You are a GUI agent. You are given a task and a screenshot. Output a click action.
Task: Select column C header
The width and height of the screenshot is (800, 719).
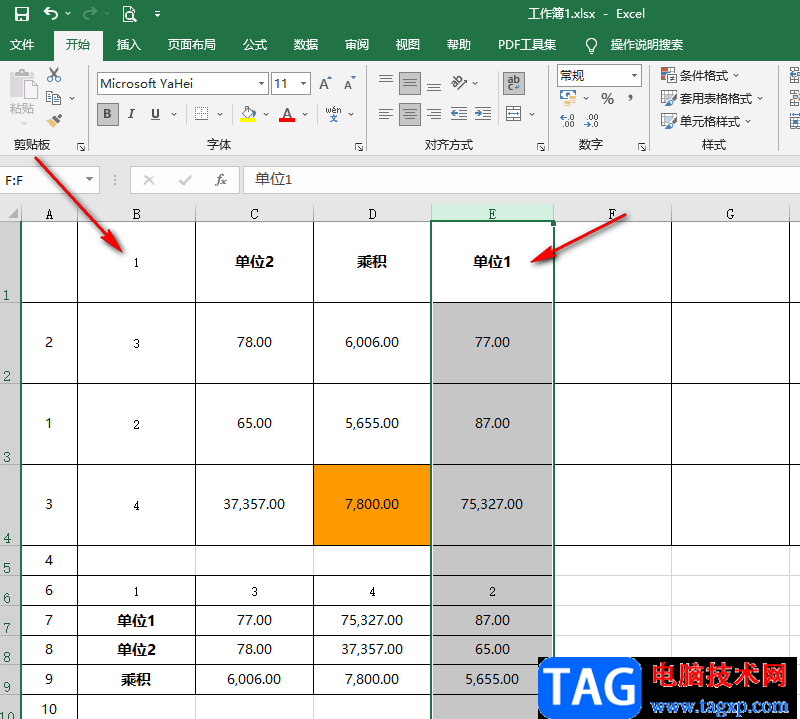click(x=254, y=213)
